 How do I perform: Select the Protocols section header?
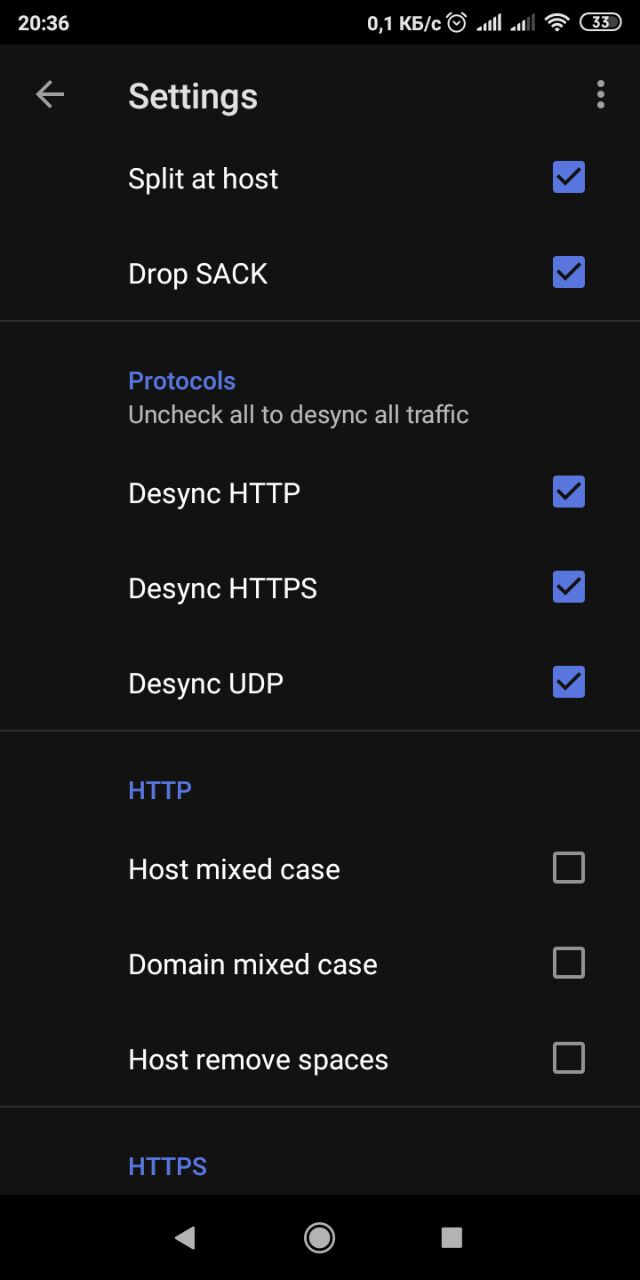point(182,381)
